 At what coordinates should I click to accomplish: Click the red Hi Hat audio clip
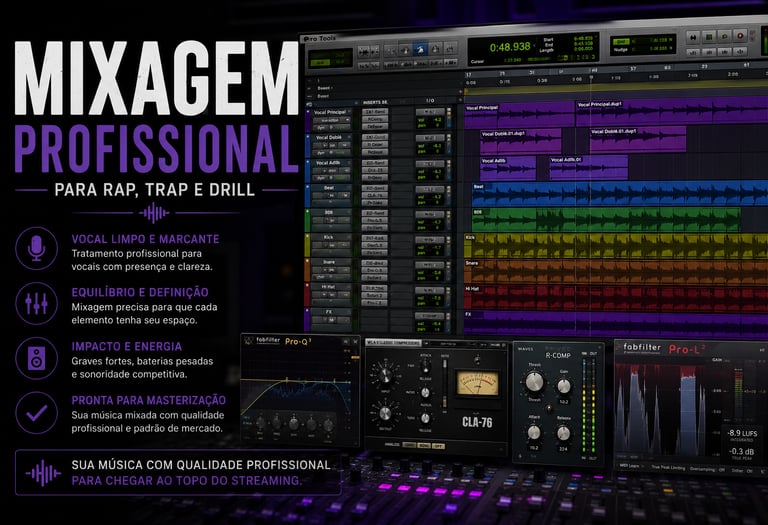[616, 298]
